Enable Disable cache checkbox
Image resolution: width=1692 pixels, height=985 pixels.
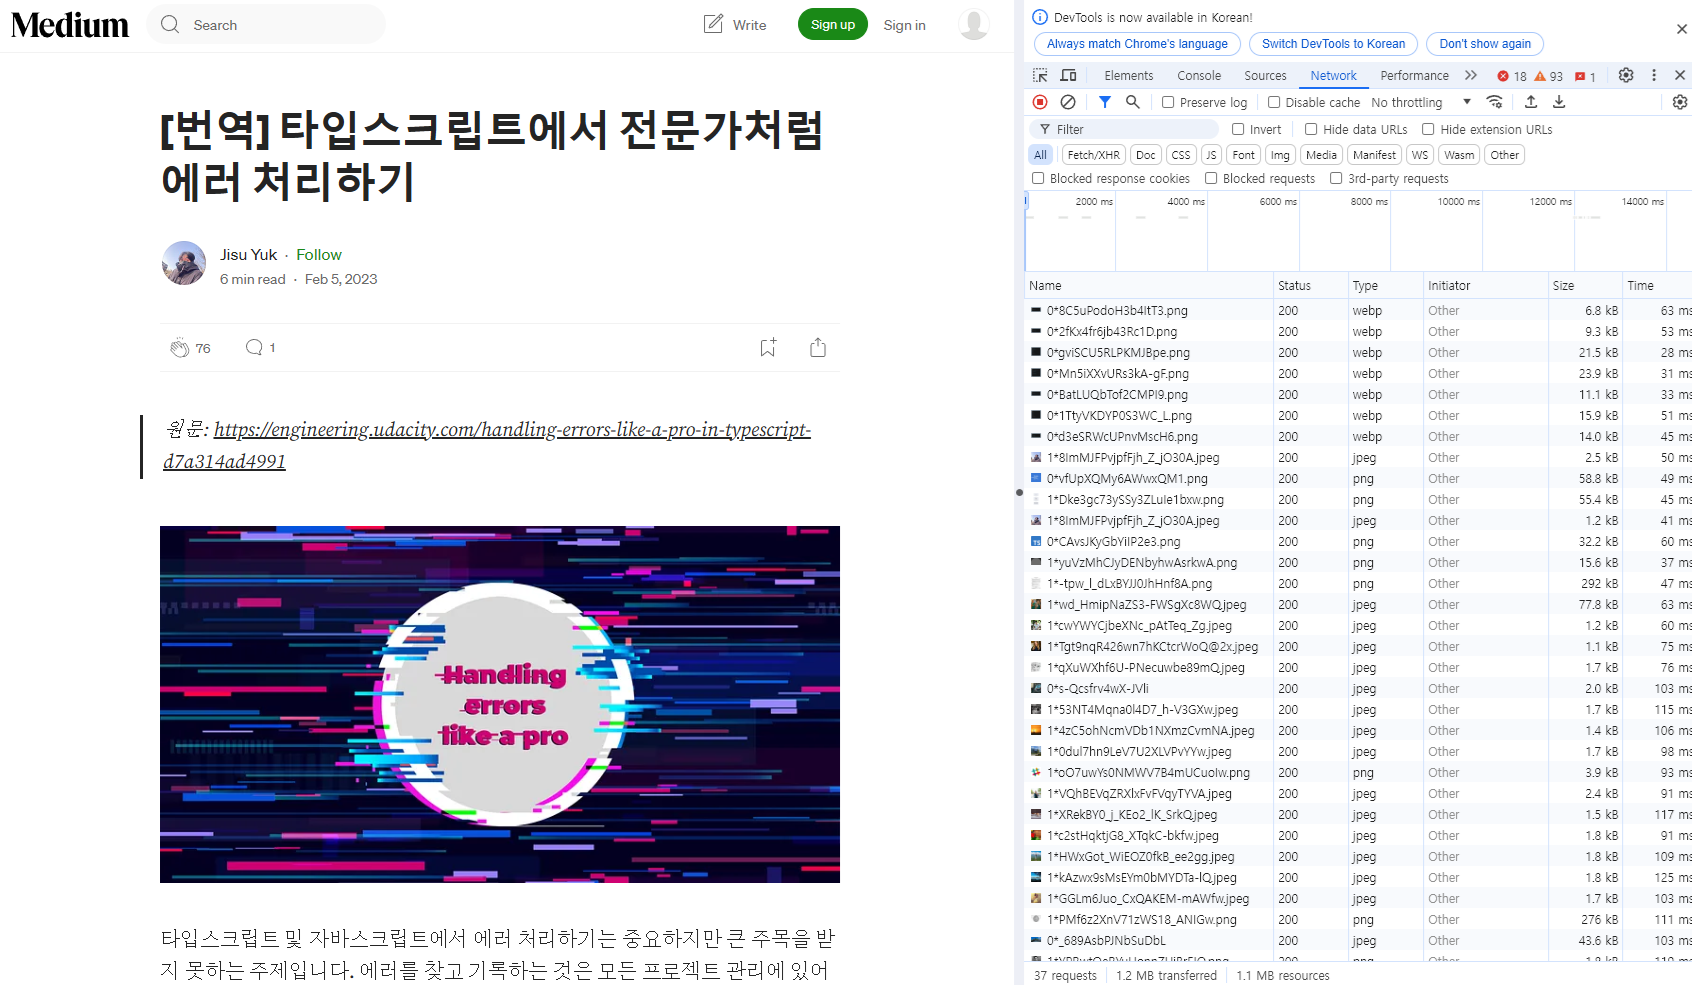1274,102
